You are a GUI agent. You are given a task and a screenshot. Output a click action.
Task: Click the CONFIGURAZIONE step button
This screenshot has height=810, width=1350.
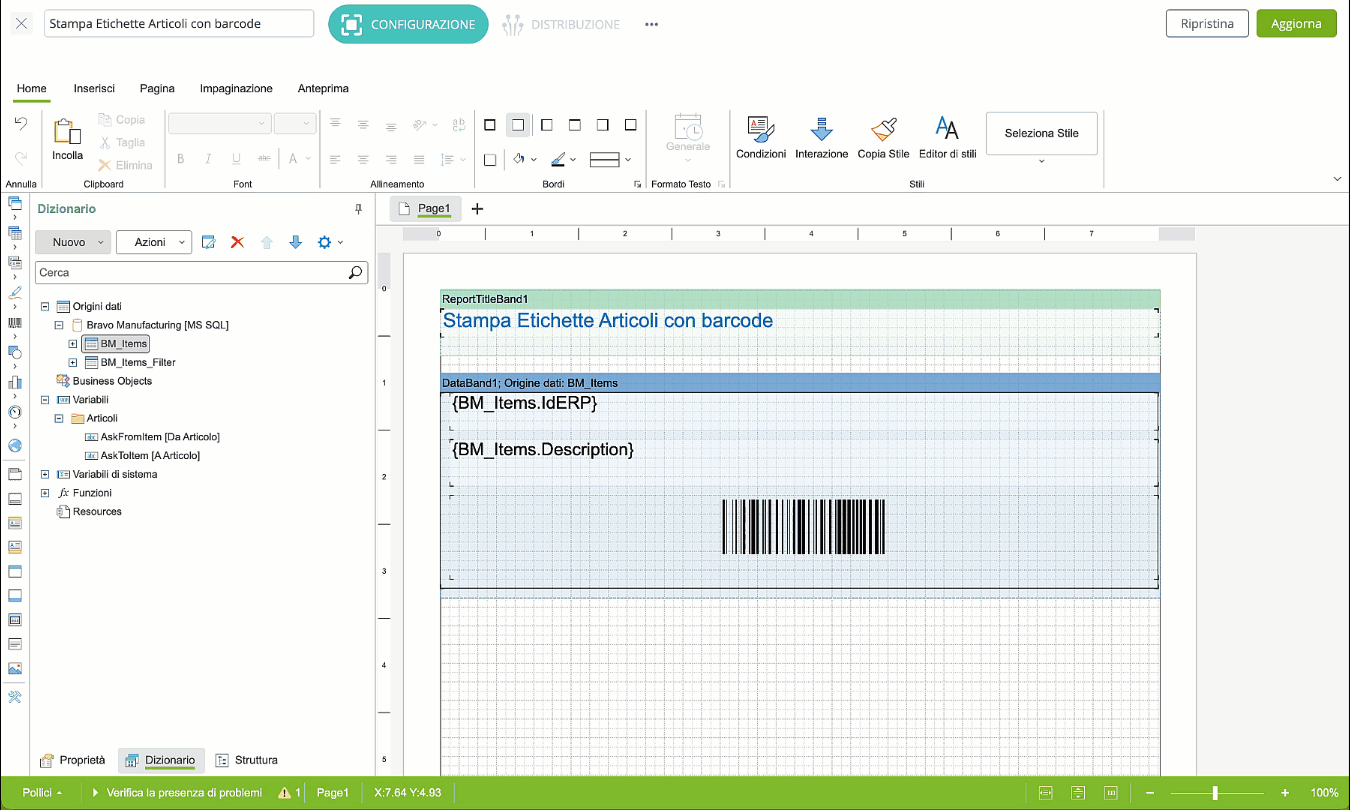[x=408, y=24]
